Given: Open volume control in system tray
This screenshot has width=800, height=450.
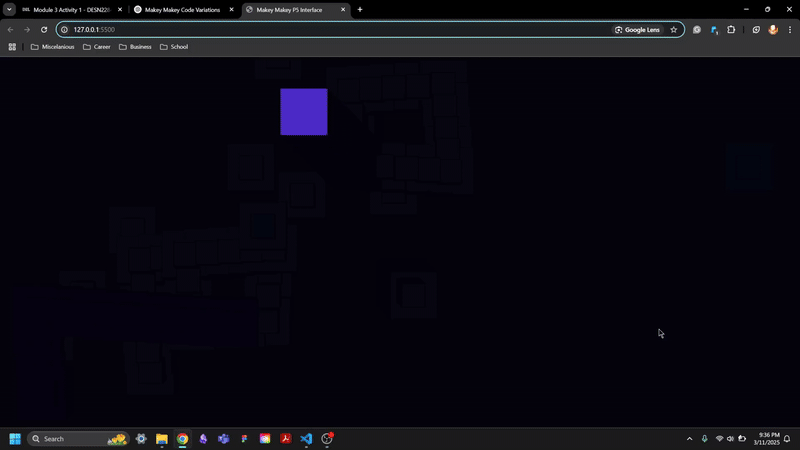Looking at the screenshot, I should [731, 439].
